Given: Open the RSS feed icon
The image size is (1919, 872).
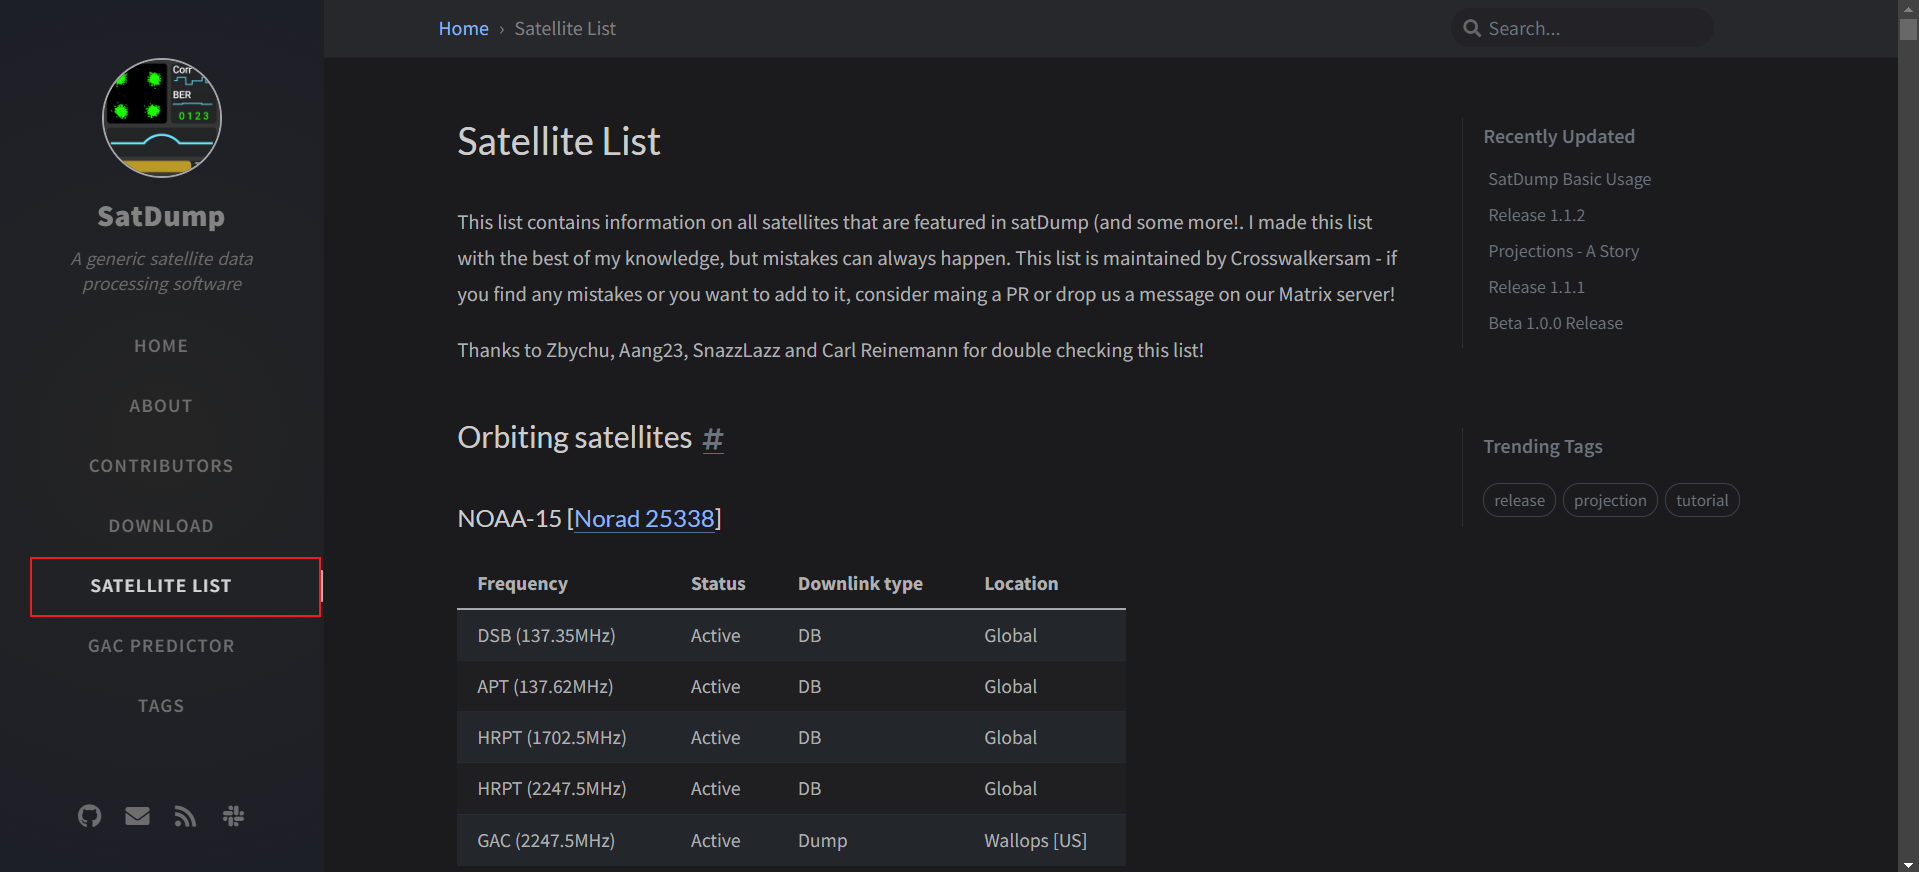Looking at the screenshot, I should 185,816.
